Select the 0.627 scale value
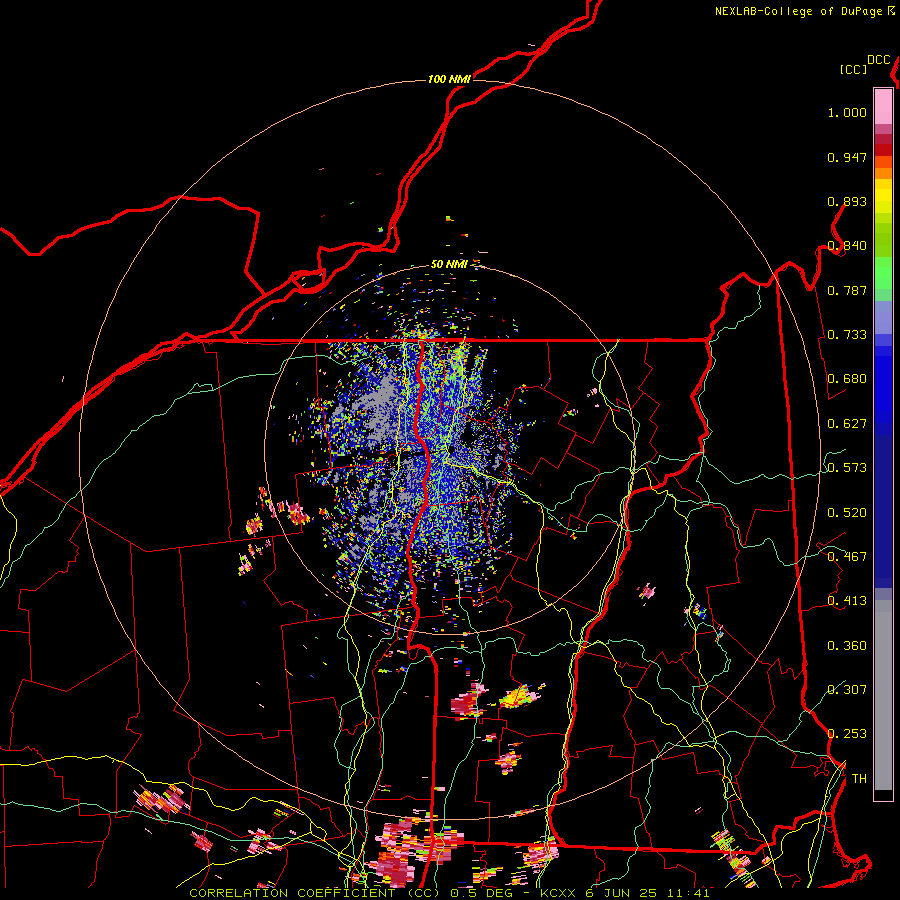The width and height of the screenshot is (900, 900). tap(847, 424)
